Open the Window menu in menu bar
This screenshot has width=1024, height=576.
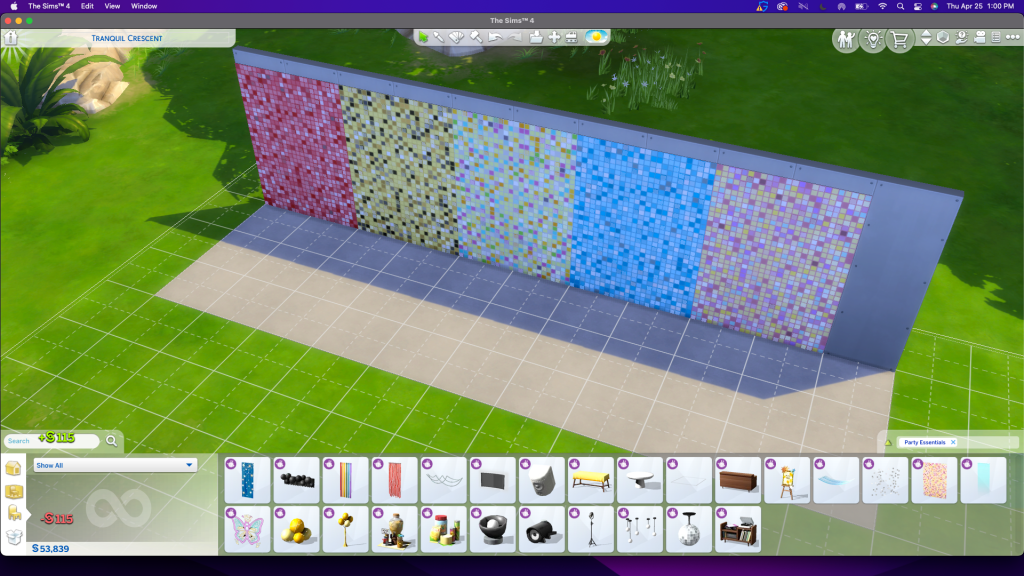point(144,6)
